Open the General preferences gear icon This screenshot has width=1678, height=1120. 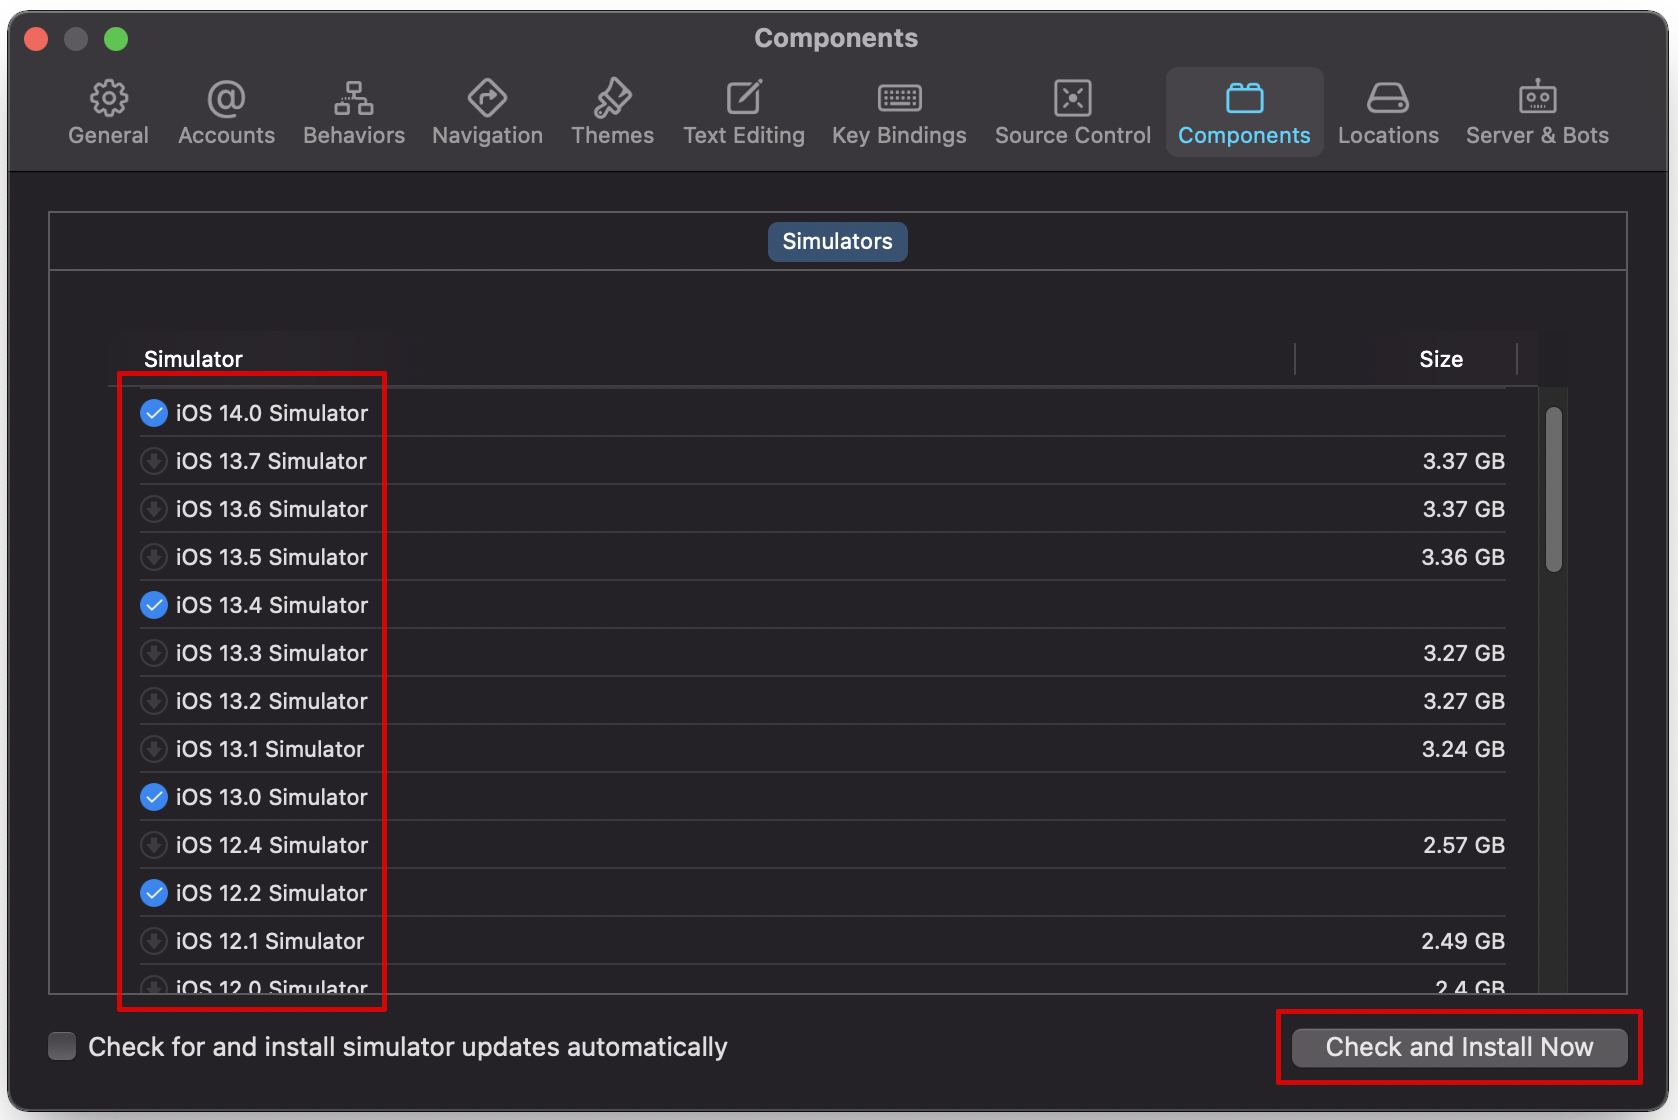click(108, 98)
